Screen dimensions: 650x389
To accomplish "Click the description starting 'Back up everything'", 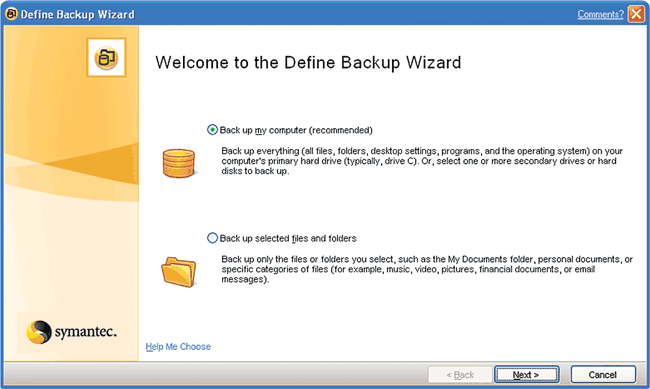I will point(422,161).
